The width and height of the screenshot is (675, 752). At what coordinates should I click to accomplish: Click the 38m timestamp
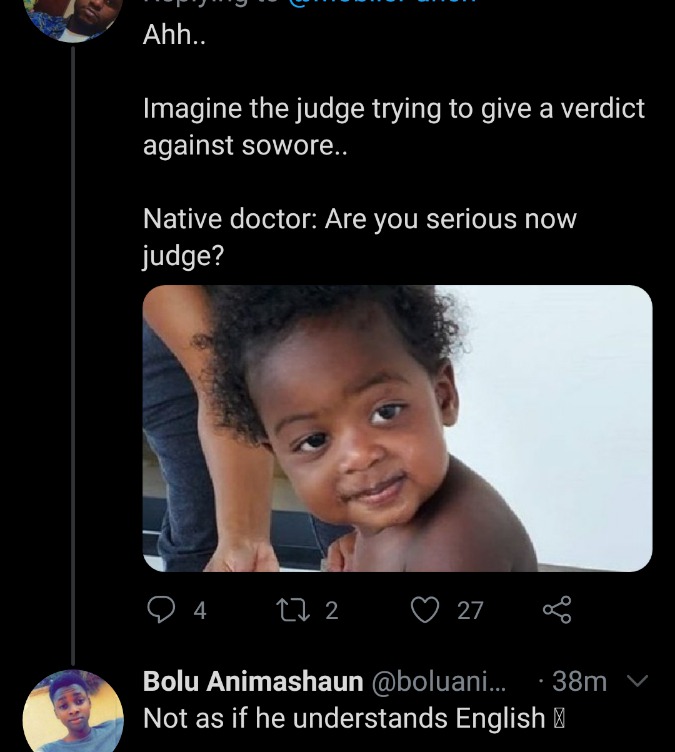tap(579, 681)
